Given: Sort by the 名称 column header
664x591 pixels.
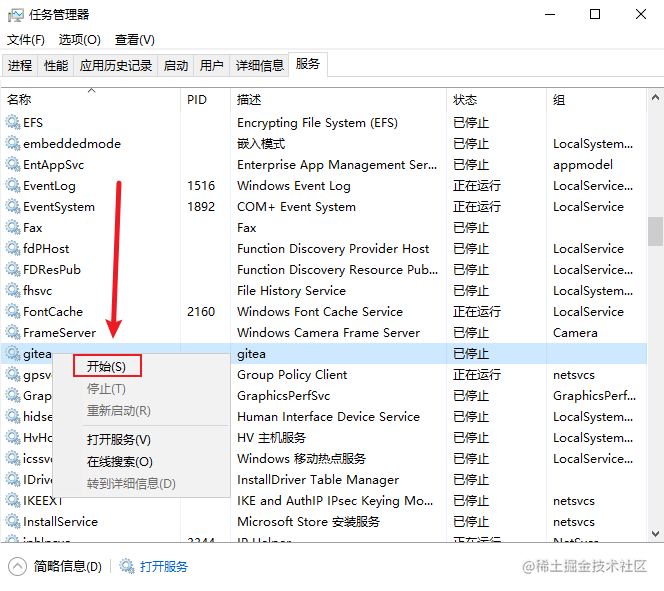Looking at the screenshot, I should coord(91,100).
